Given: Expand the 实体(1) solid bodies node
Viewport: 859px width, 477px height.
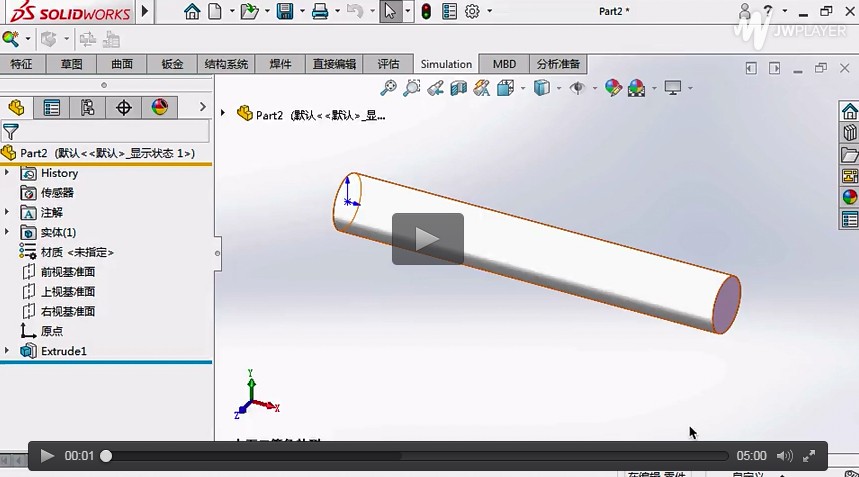Looking at the screenshot, I should pyautogui.click(x=8, y=232).
